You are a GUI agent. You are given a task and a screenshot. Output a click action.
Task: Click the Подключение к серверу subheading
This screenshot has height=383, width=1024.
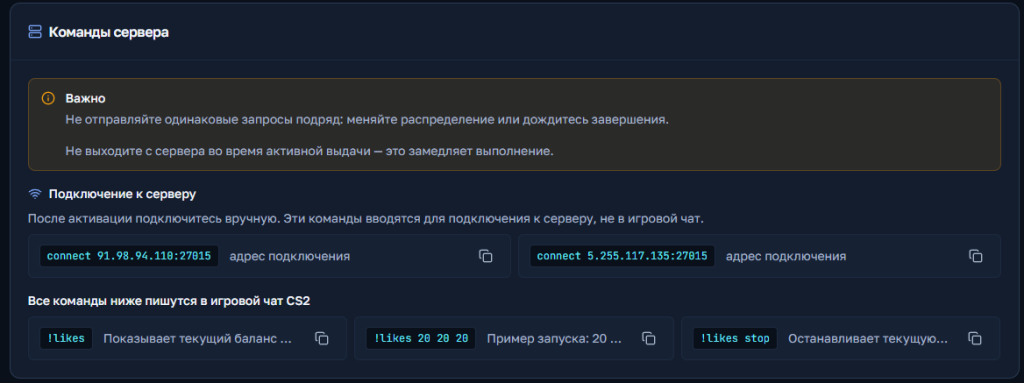click(123, 194)
